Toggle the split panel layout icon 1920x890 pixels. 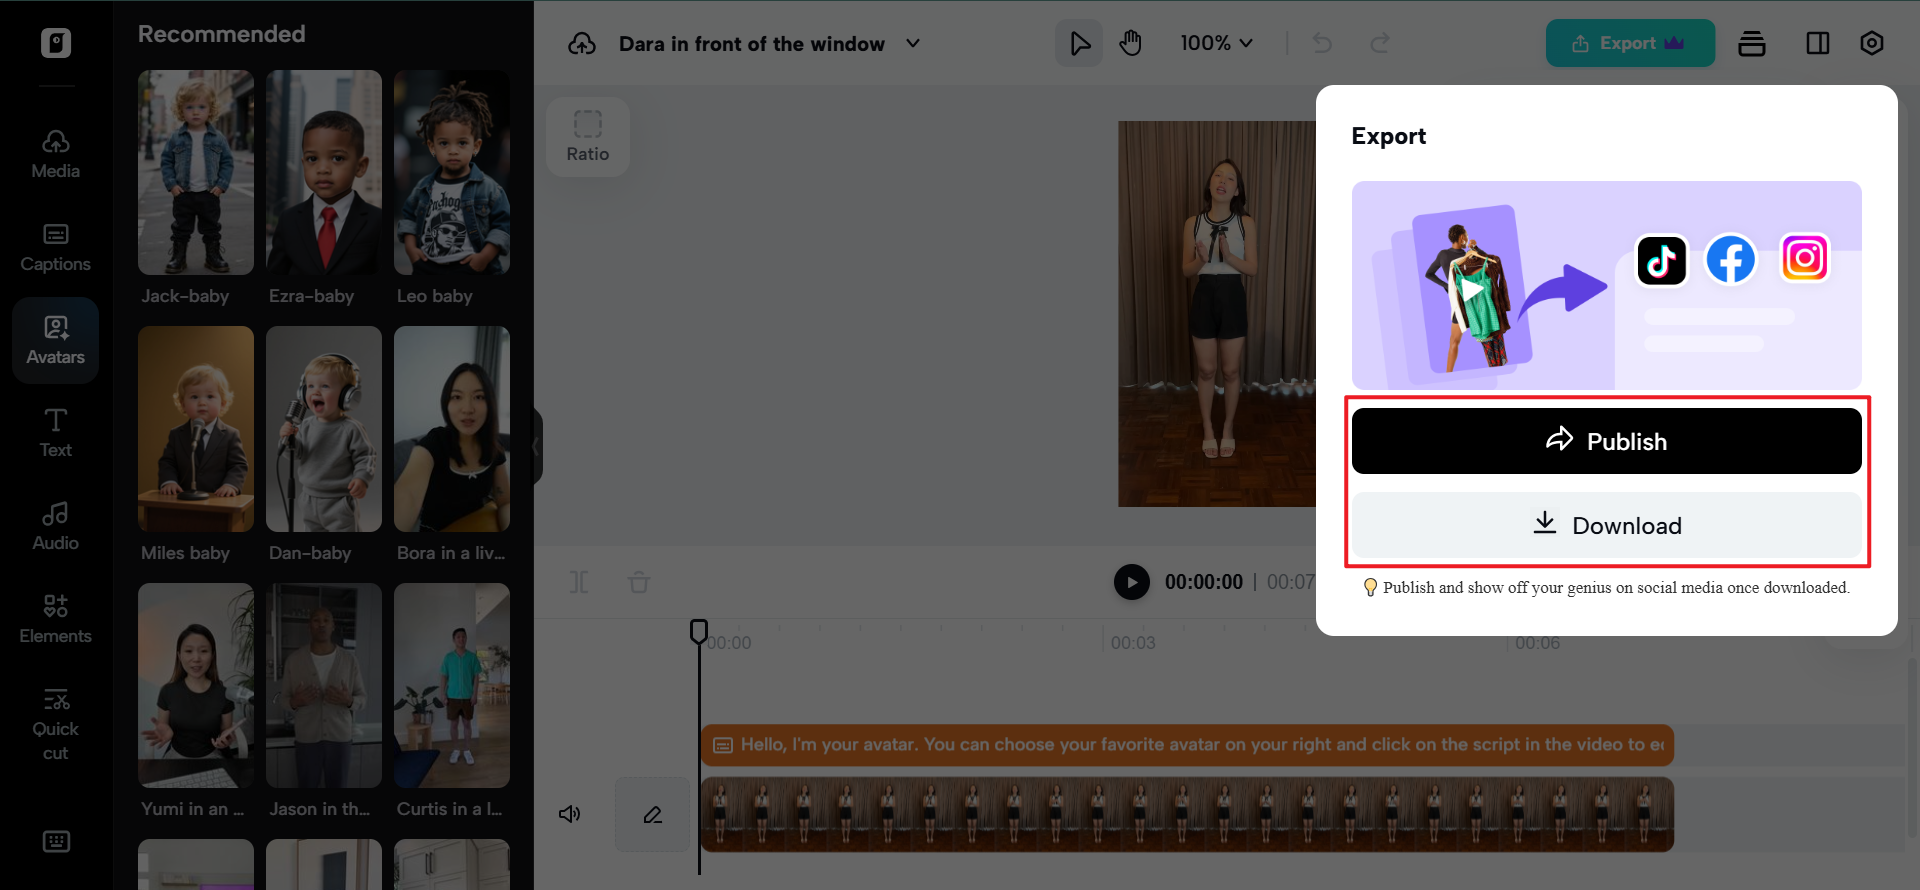(x=1818, y=43)
